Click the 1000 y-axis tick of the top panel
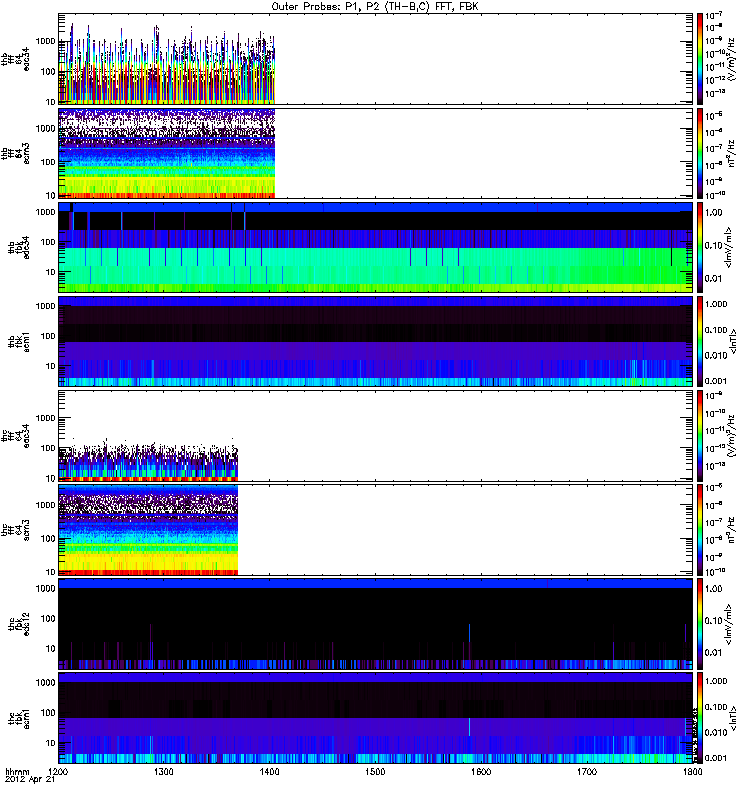750x800 pixels. pyautogui.click(x=46, y=41)
